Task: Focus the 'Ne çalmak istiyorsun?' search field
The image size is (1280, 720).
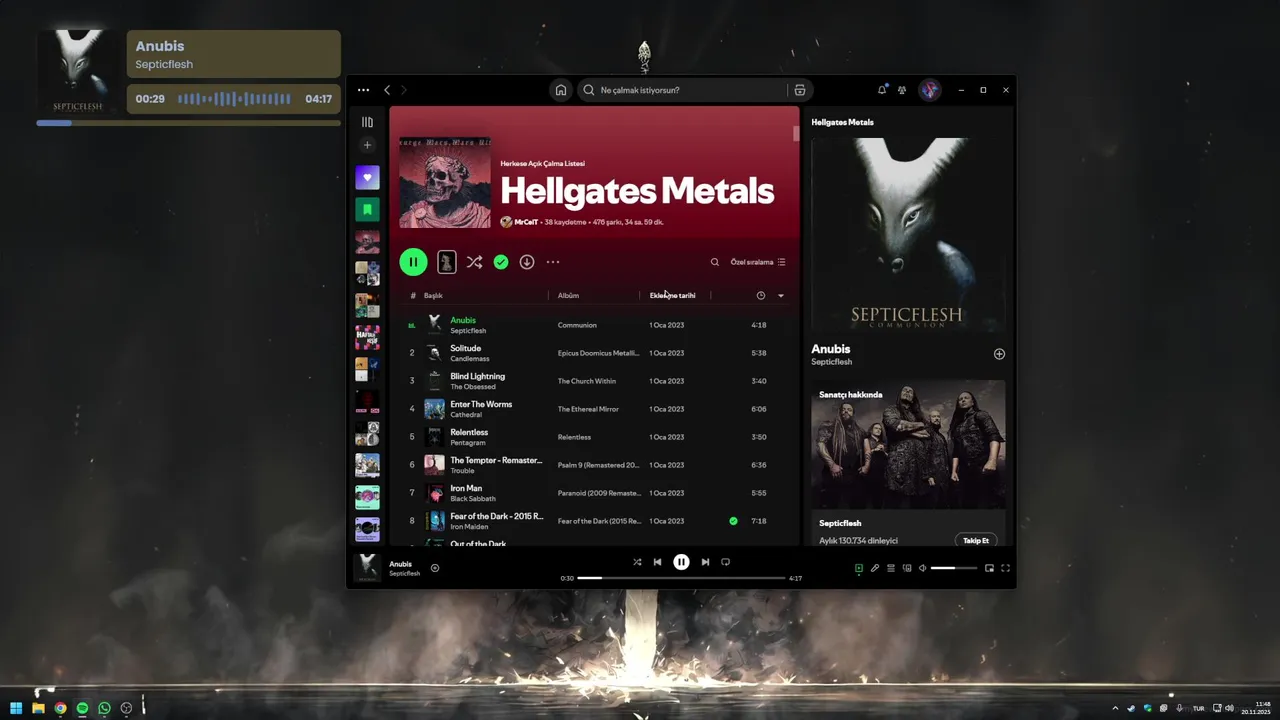Action: [683, 90]
